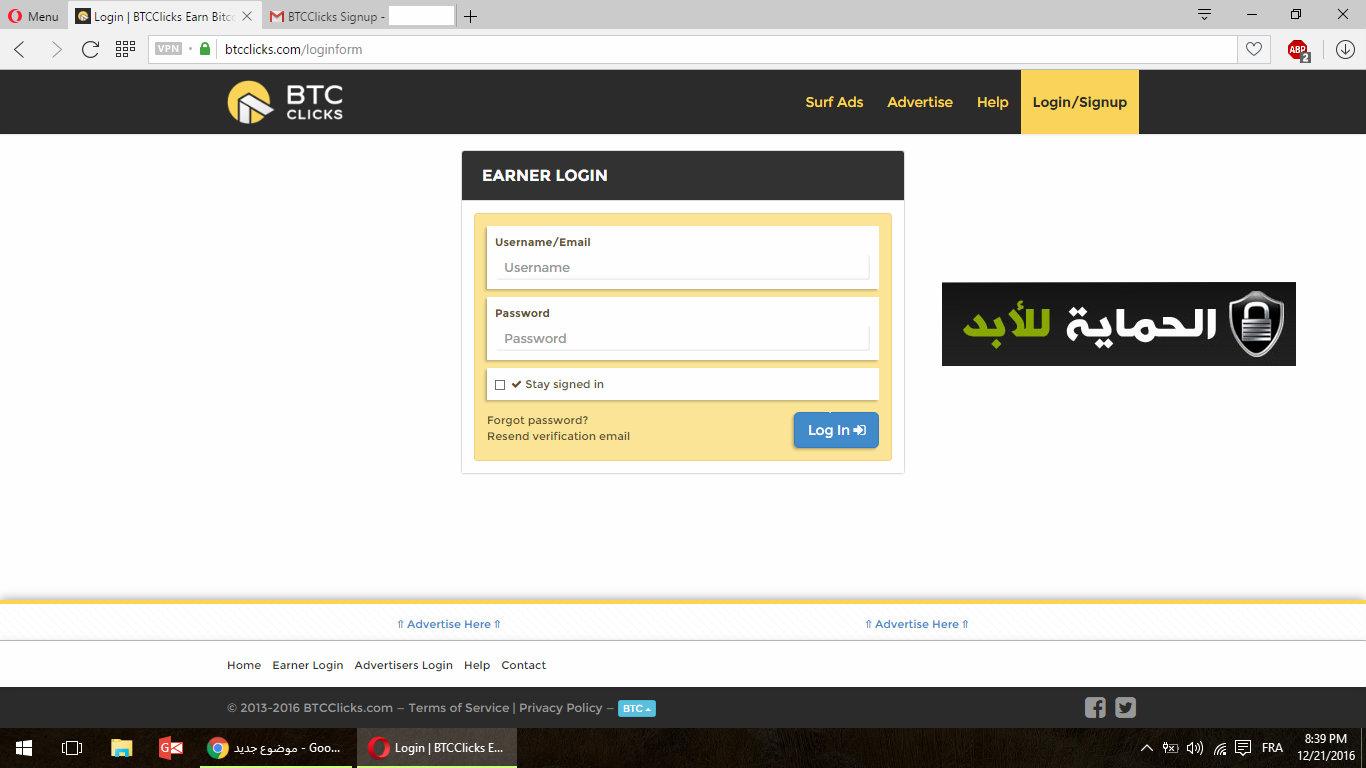Viewport: 1366px width, 768px height.
Task: Open the Privacy Policy link
Action: click(x=560, y=708)
